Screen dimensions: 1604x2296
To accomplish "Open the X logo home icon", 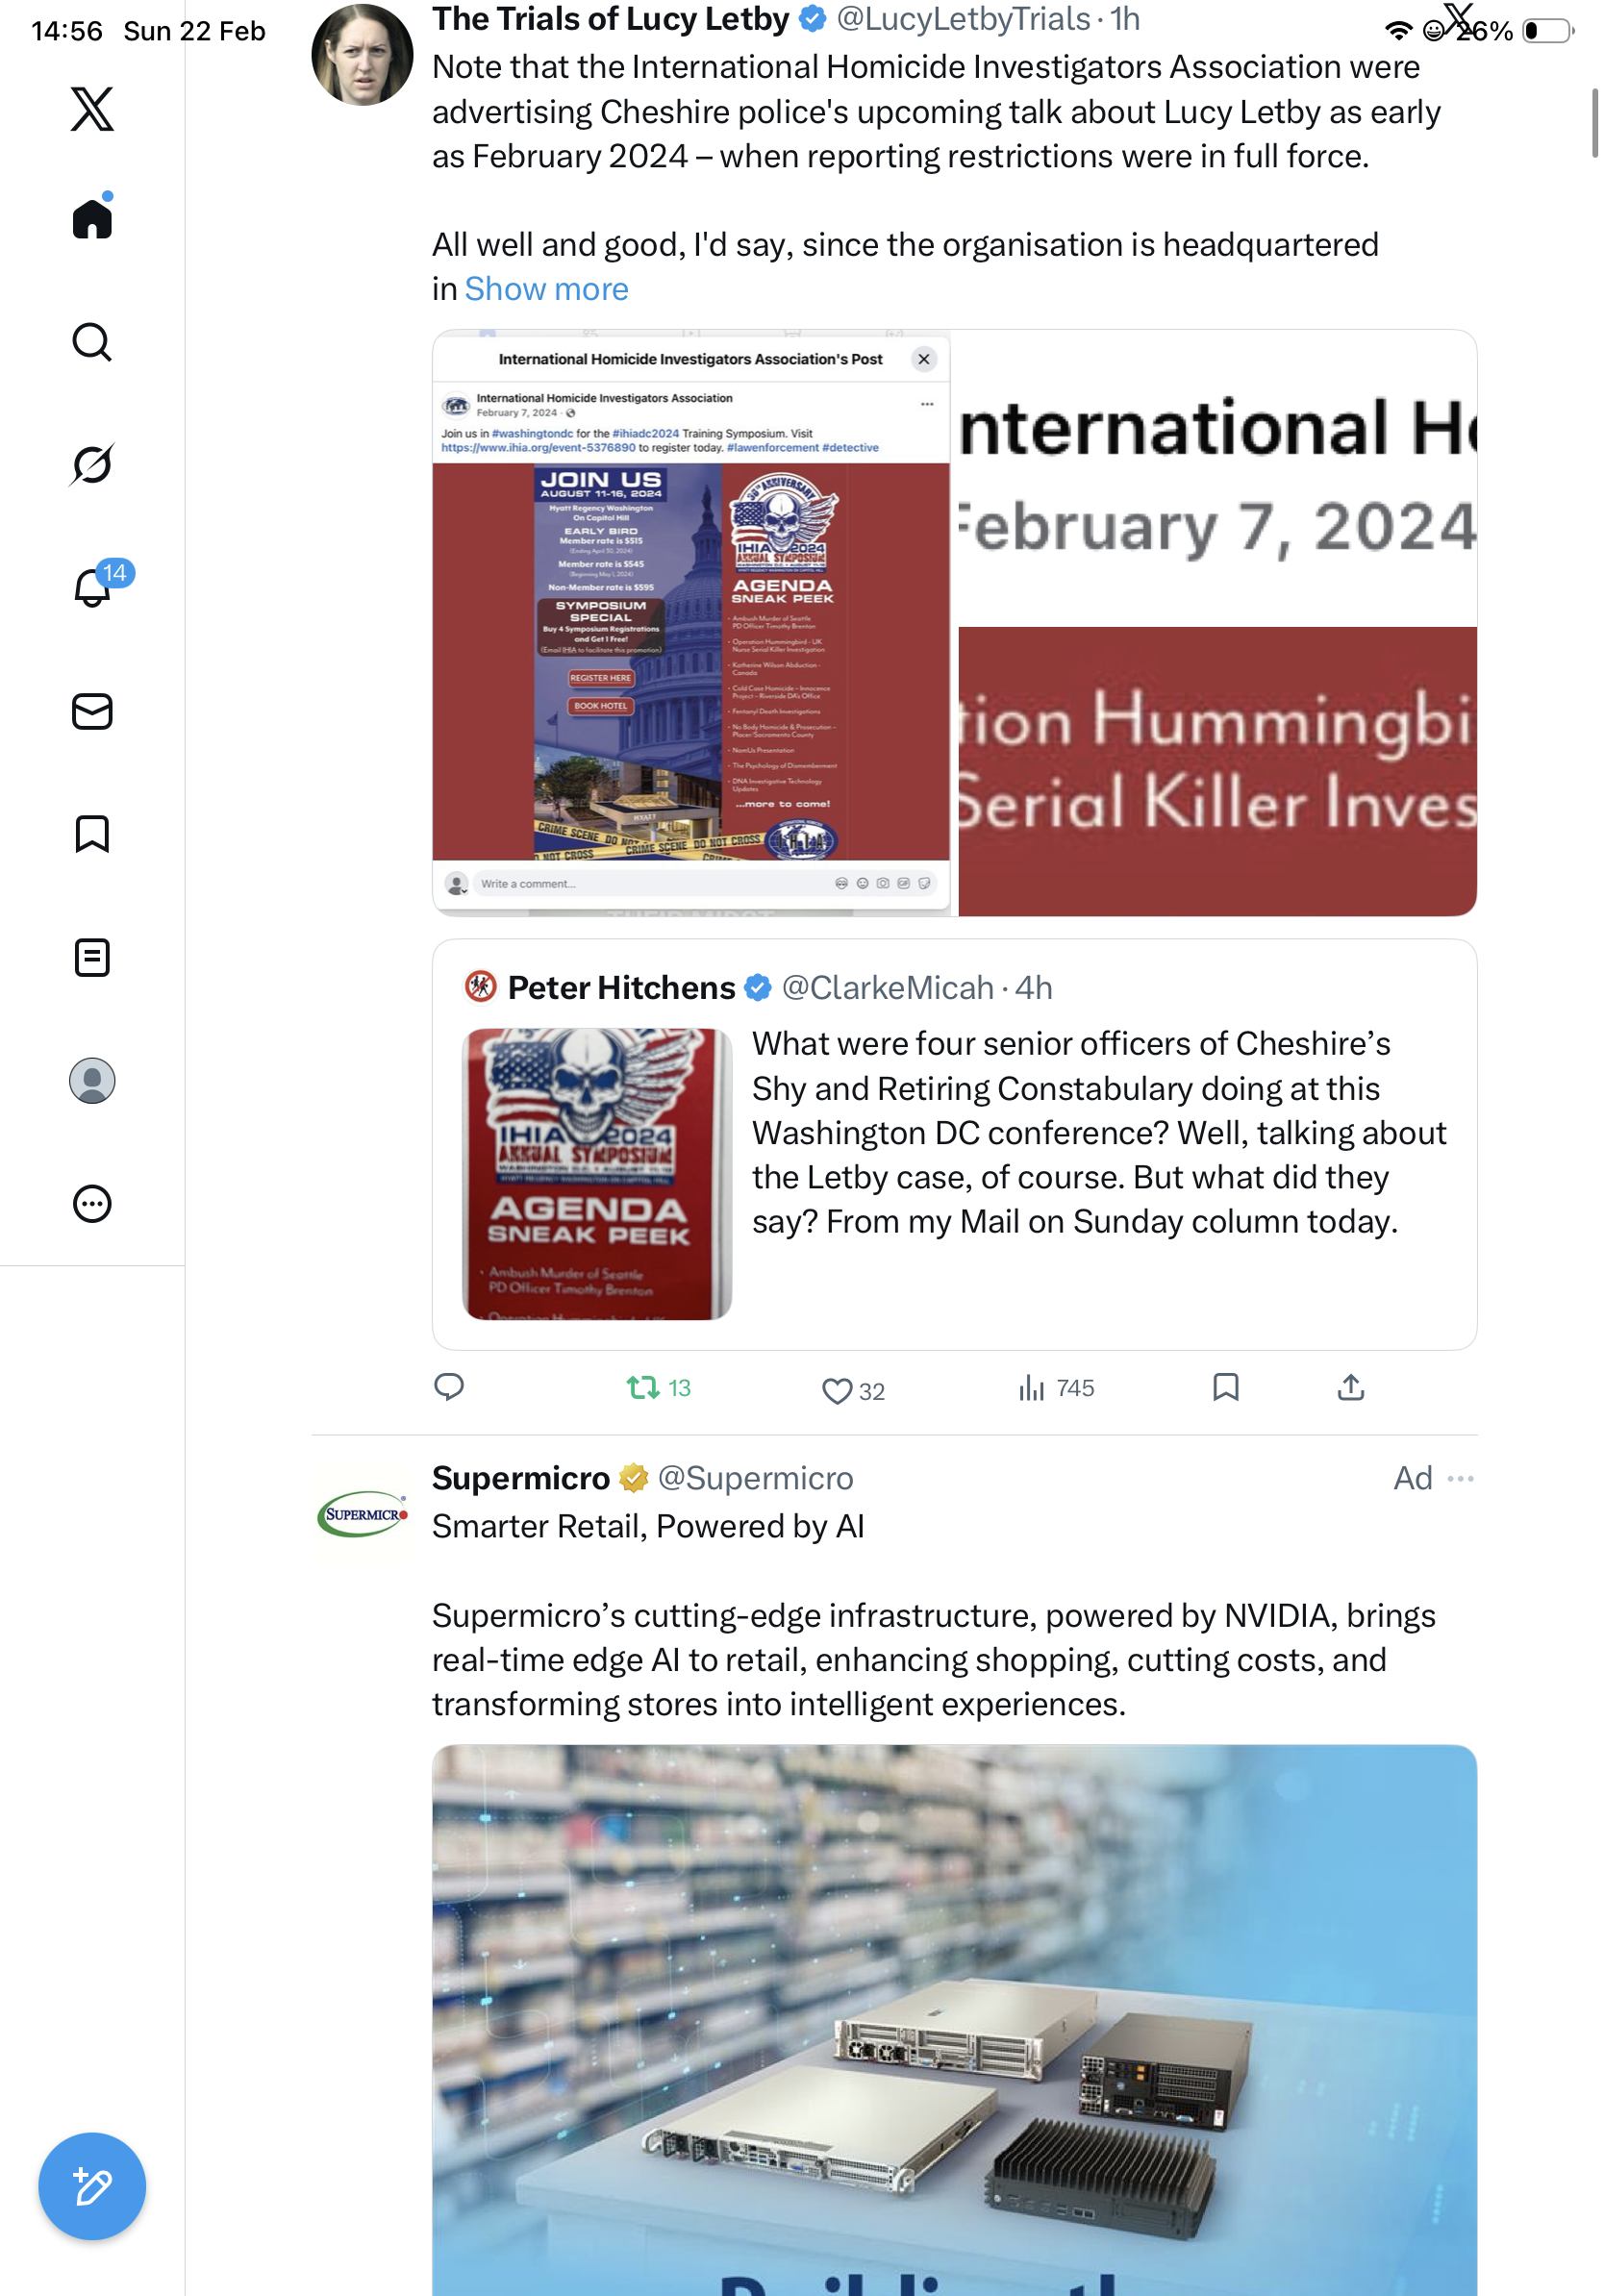I will 92,108.
